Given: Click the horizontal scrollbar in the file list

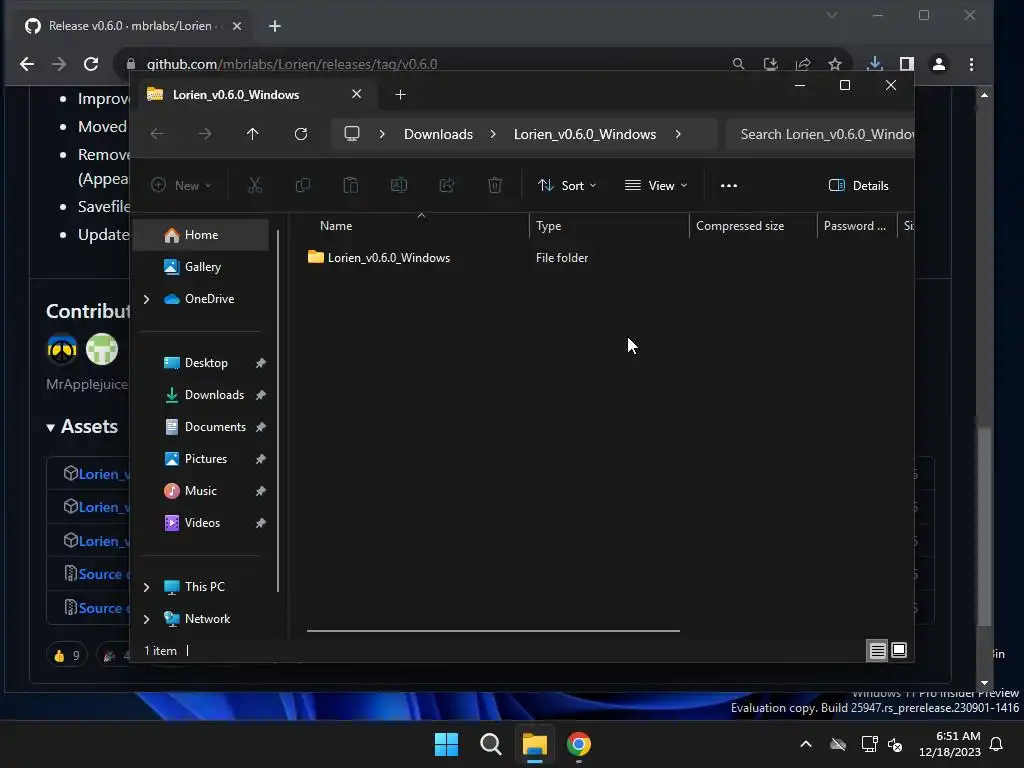Looking at the screenshot, I should [493, 631].
